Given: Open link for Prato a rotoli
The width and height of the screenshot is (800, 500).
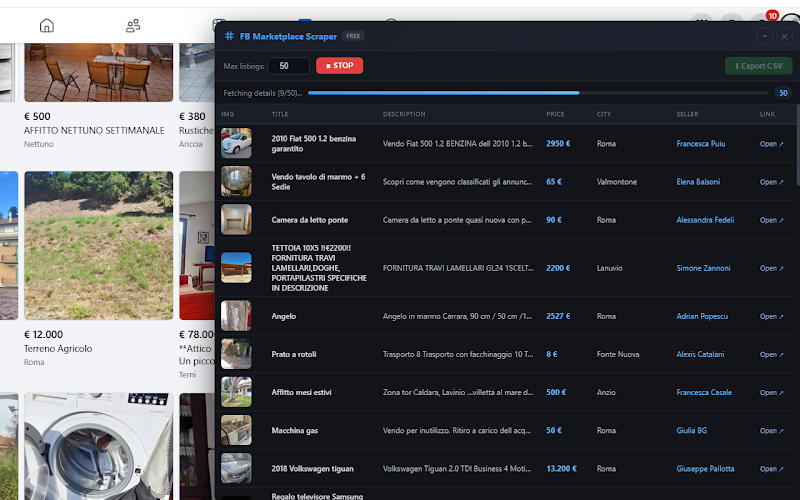Looking at the screenshot, I should [x=771, y=355].
